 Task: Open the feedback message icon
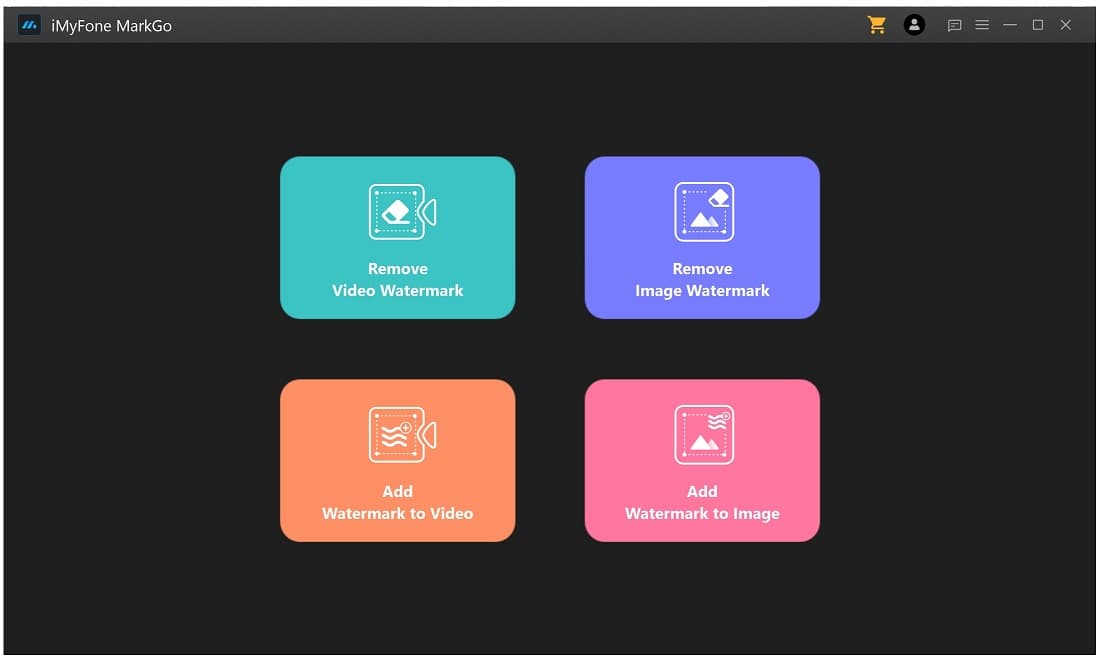point(954,26)
